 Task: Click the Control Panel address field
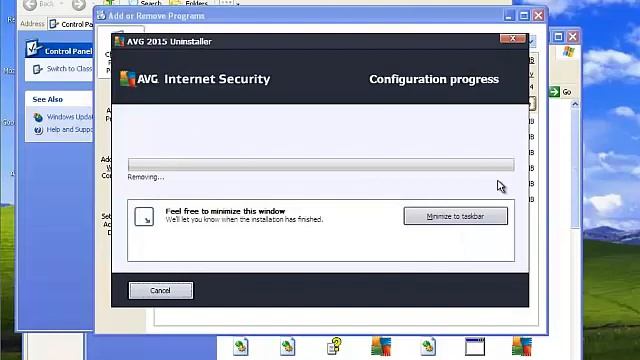point(71,24)
